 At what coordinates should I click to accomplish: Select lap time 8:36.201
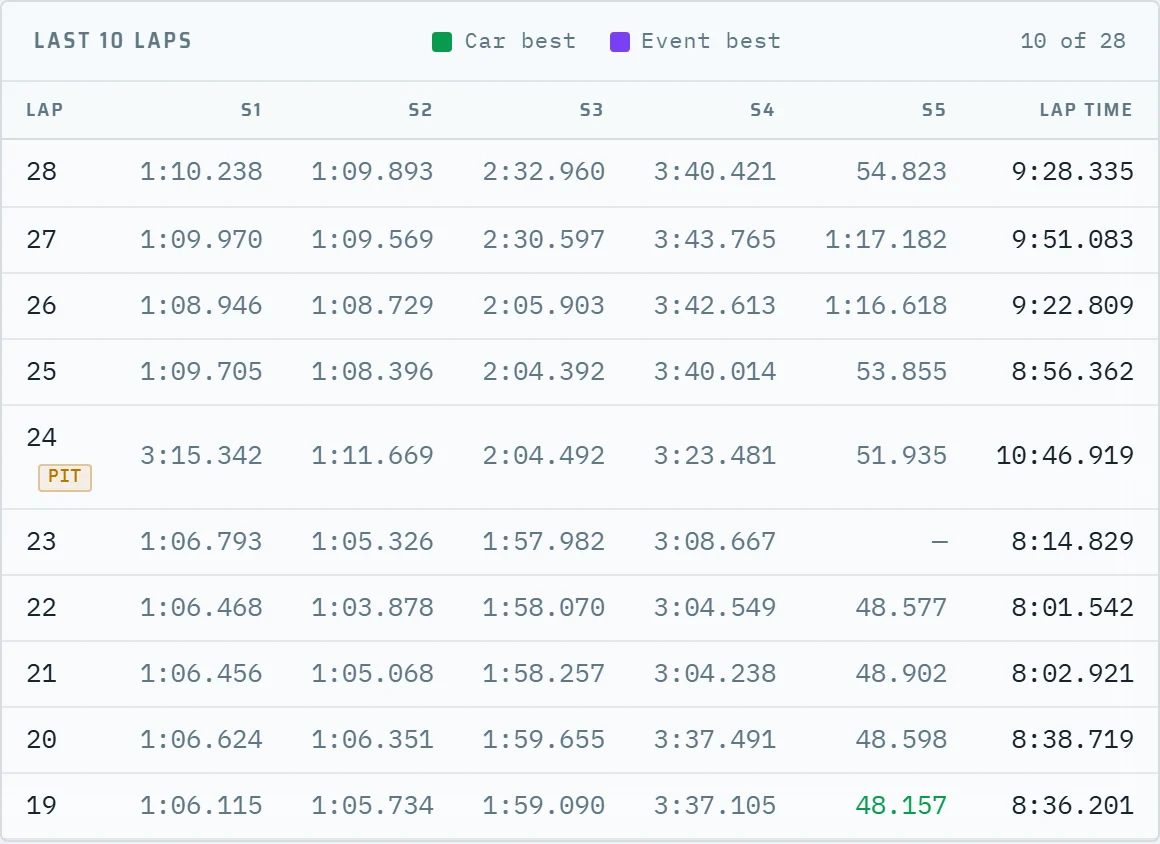pyautogui.click(x=1073, y=806)
